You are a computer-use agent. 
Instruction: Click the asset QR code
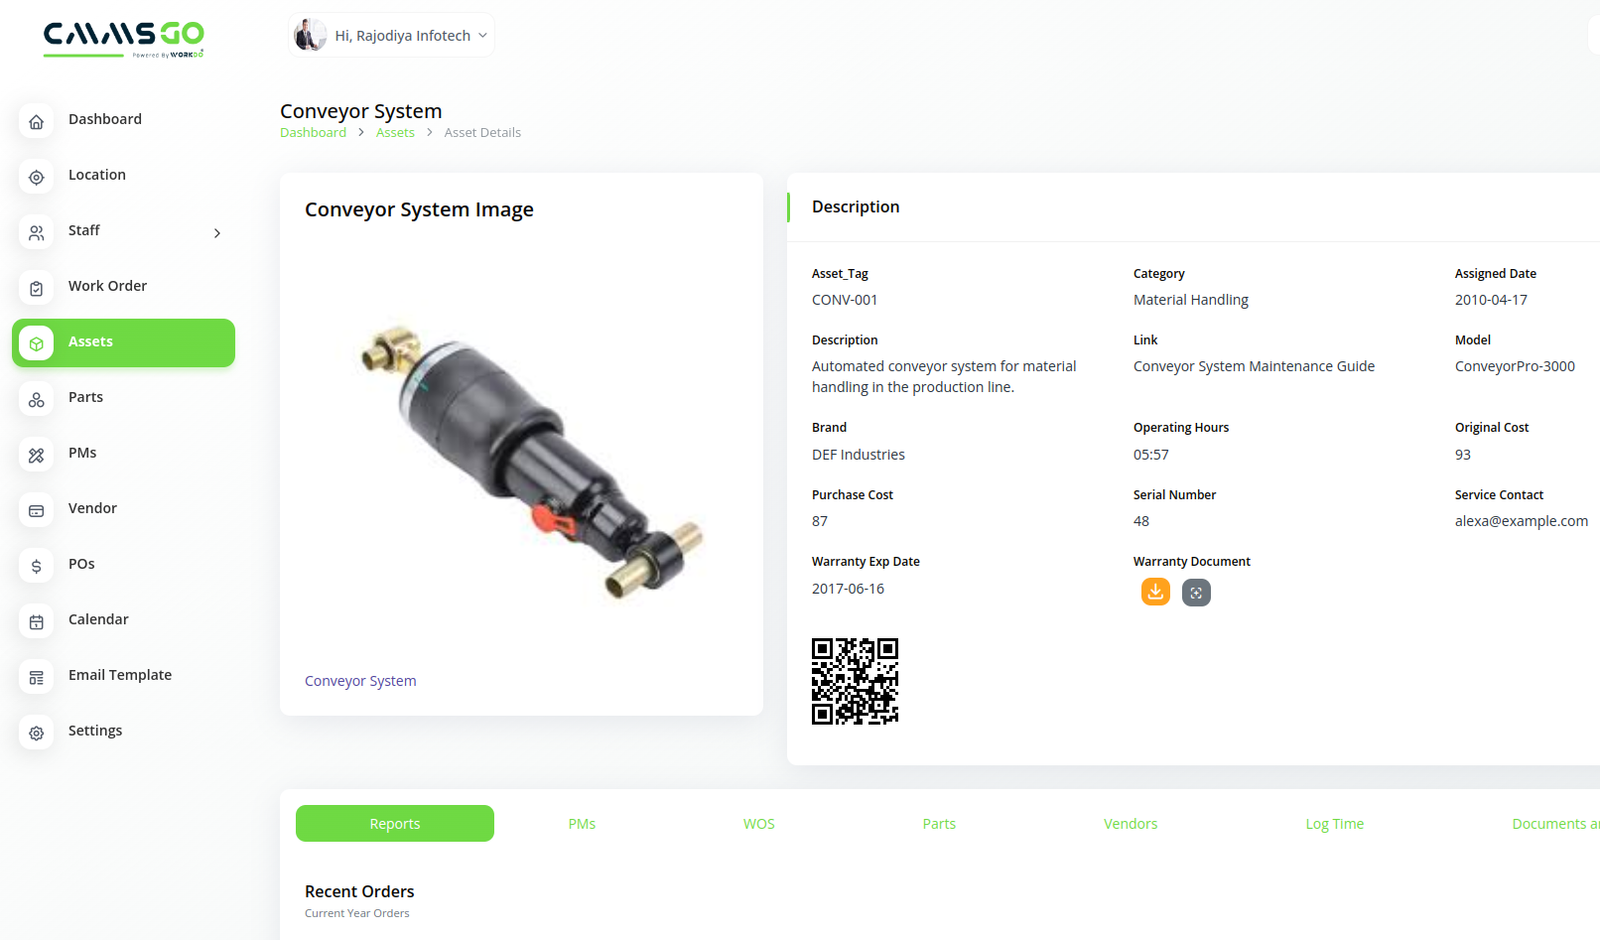(x=855, y=681)
